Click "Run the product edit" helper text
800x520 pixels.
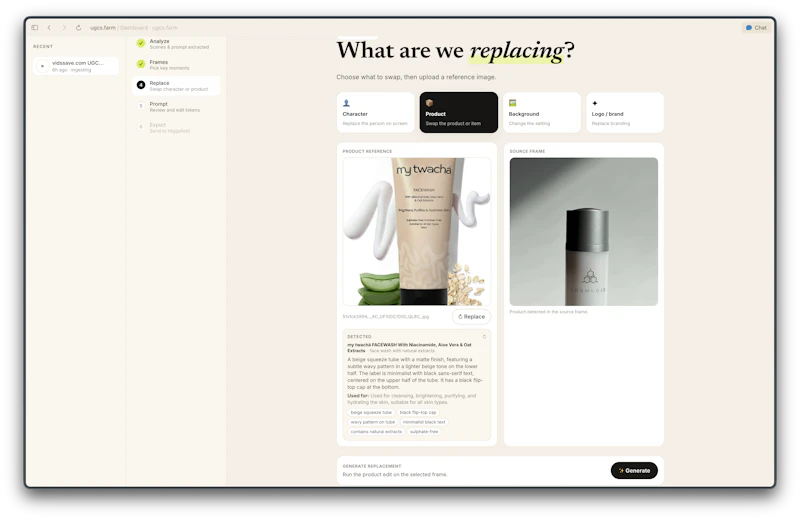(x=395, y=475)
